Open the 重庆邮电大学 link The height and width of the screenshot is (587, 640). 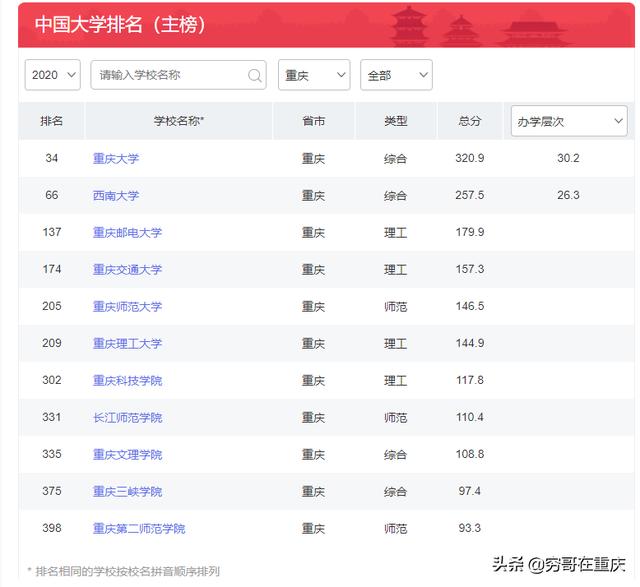click(127, 233)
